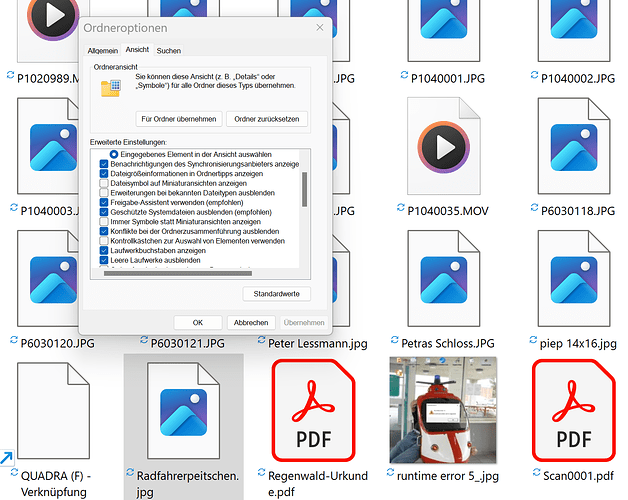
Task: Select file name 'P1040002.JPG'
Action: [x=578, y=78]
